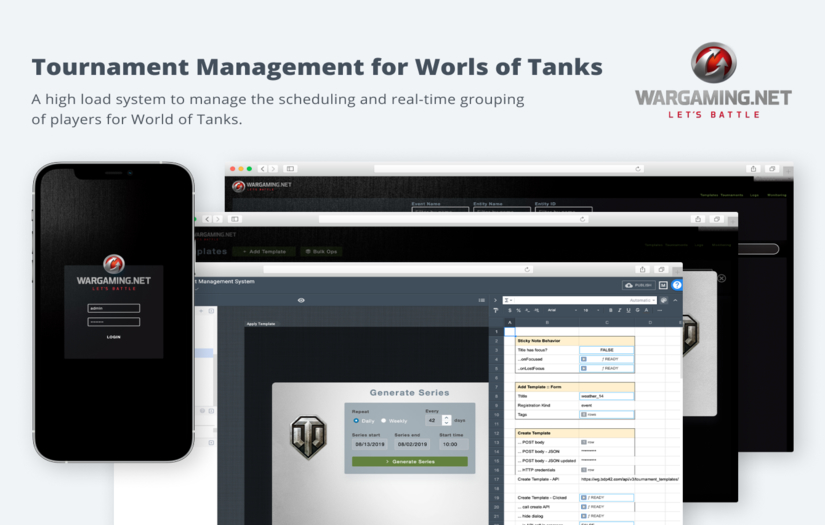Open the Arial font dropdown
The height and width of the screenshot is (525, 825).
pyautogui.click(x=562, y=310)
